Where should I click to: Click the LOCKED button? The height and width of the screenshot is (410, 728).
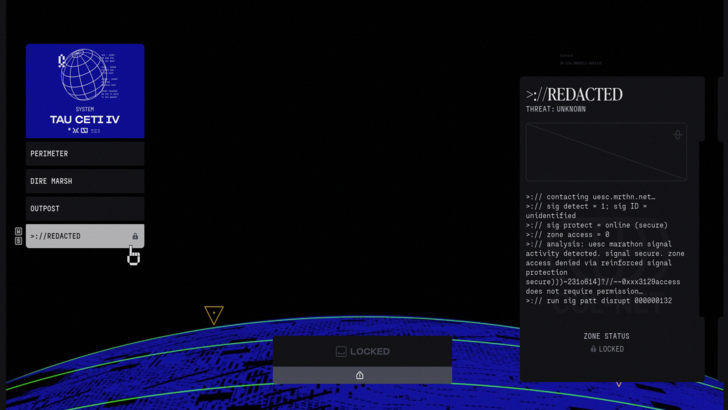pos(362,351)
